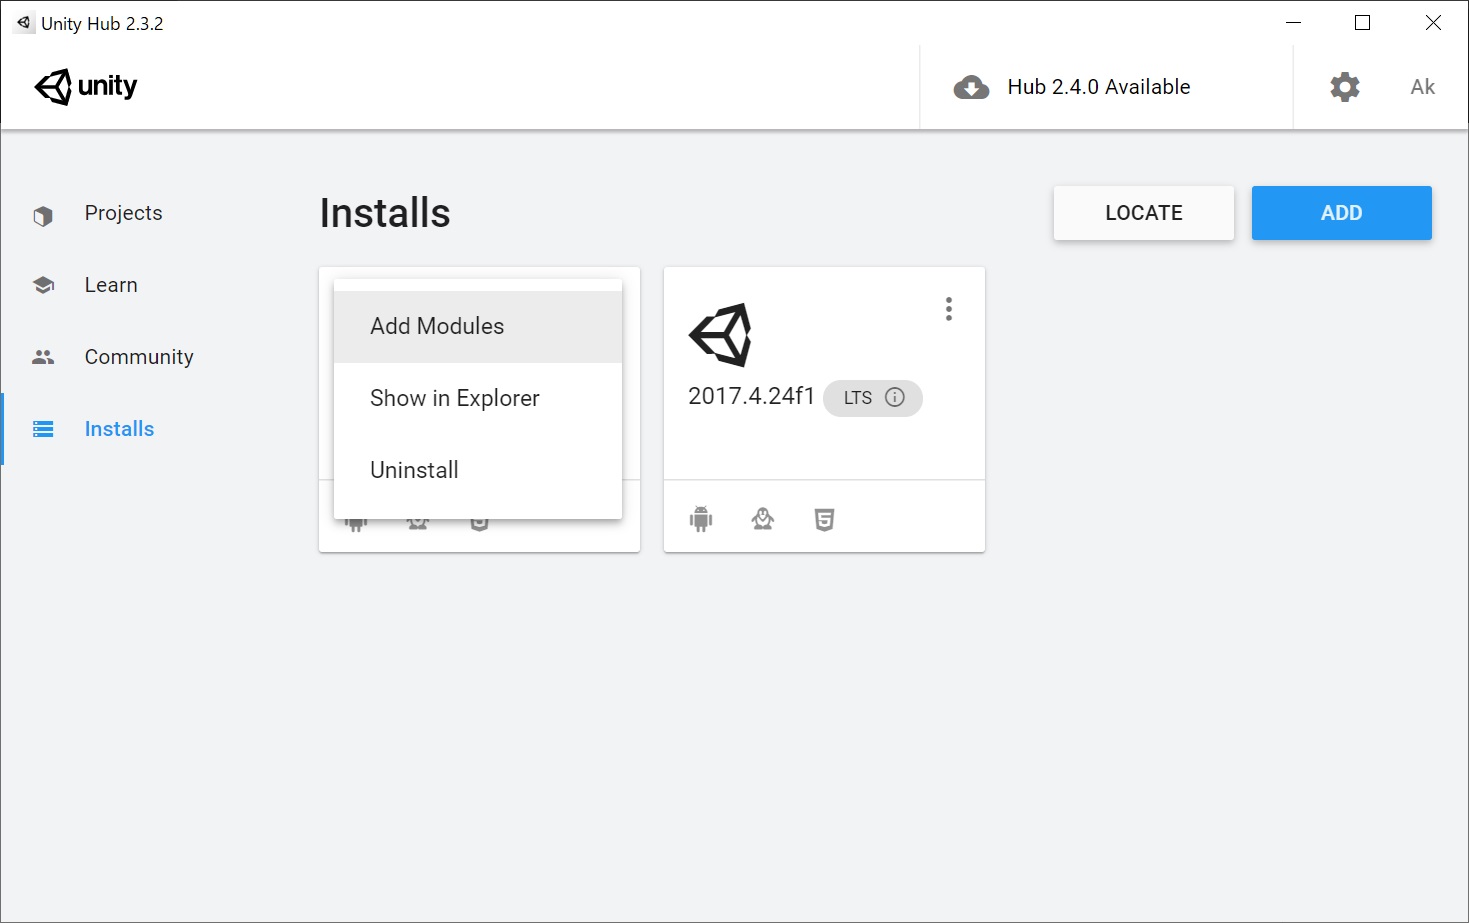Click the Unity logo on 2017.4.24f1 card
The image size is (1469, 923).
pyautogui.click(x=720, y=335)
